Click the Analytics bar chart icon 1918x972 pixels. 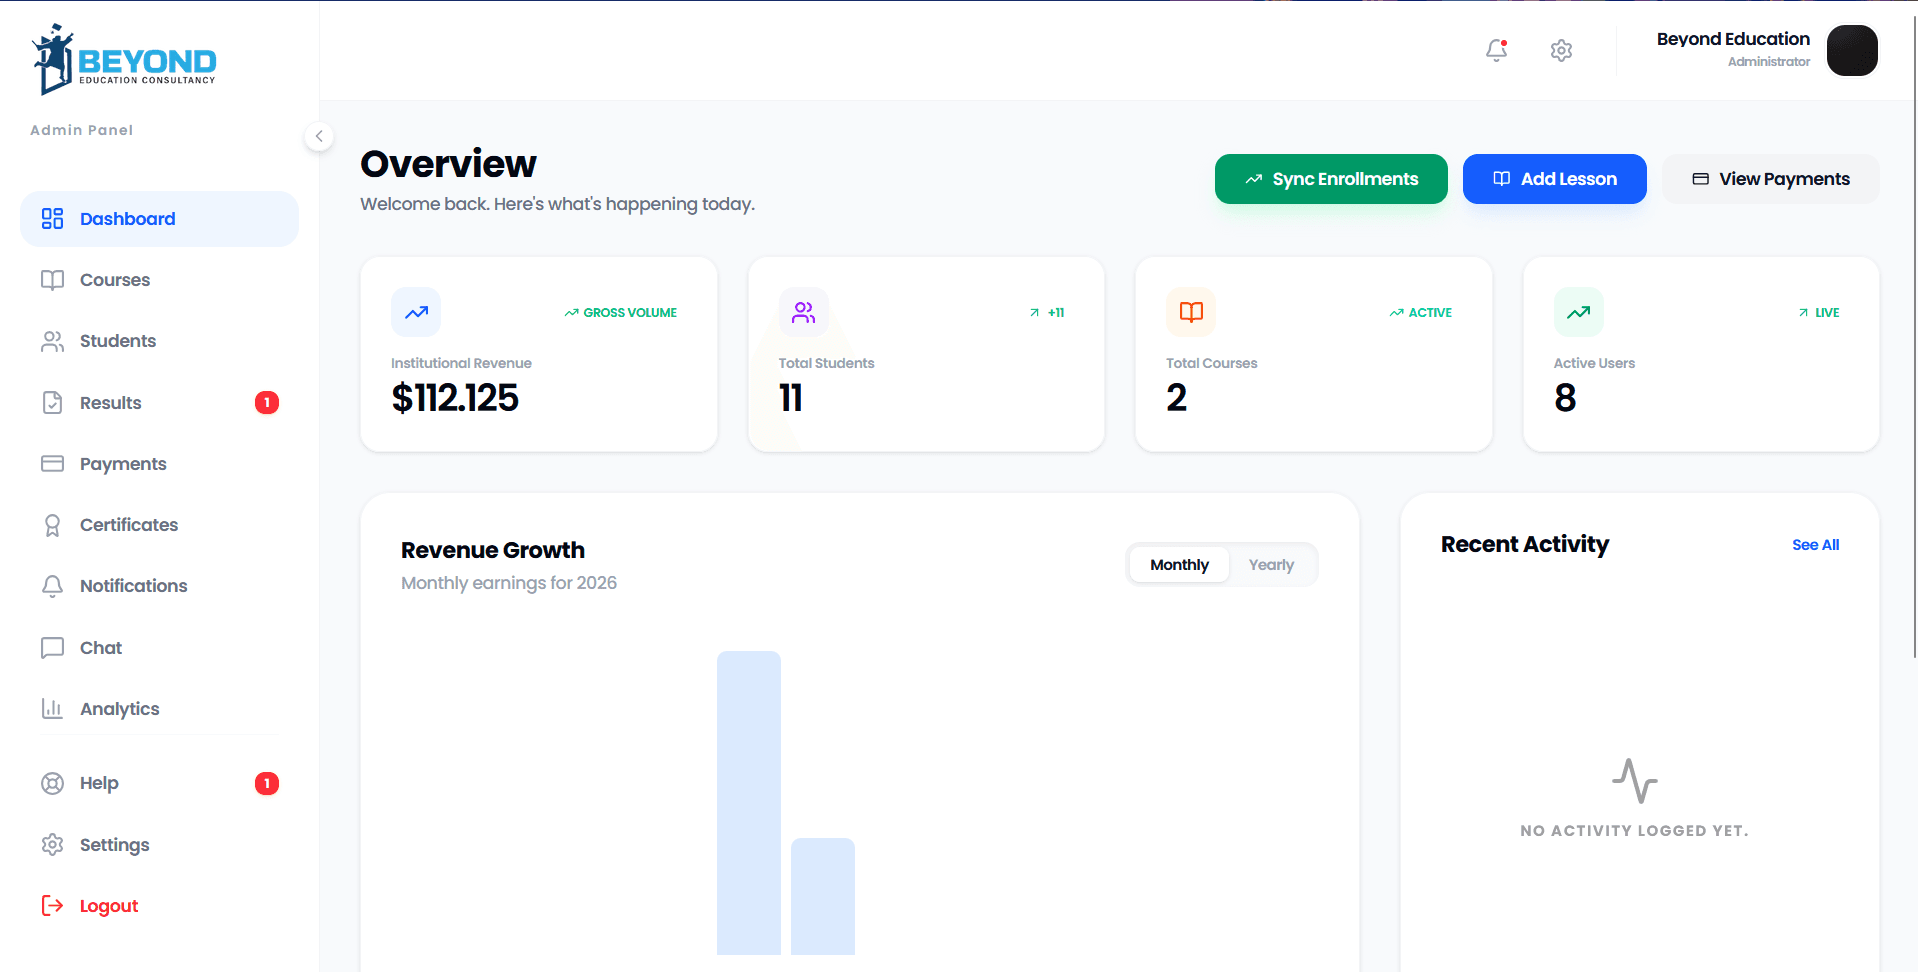(52, 709)
